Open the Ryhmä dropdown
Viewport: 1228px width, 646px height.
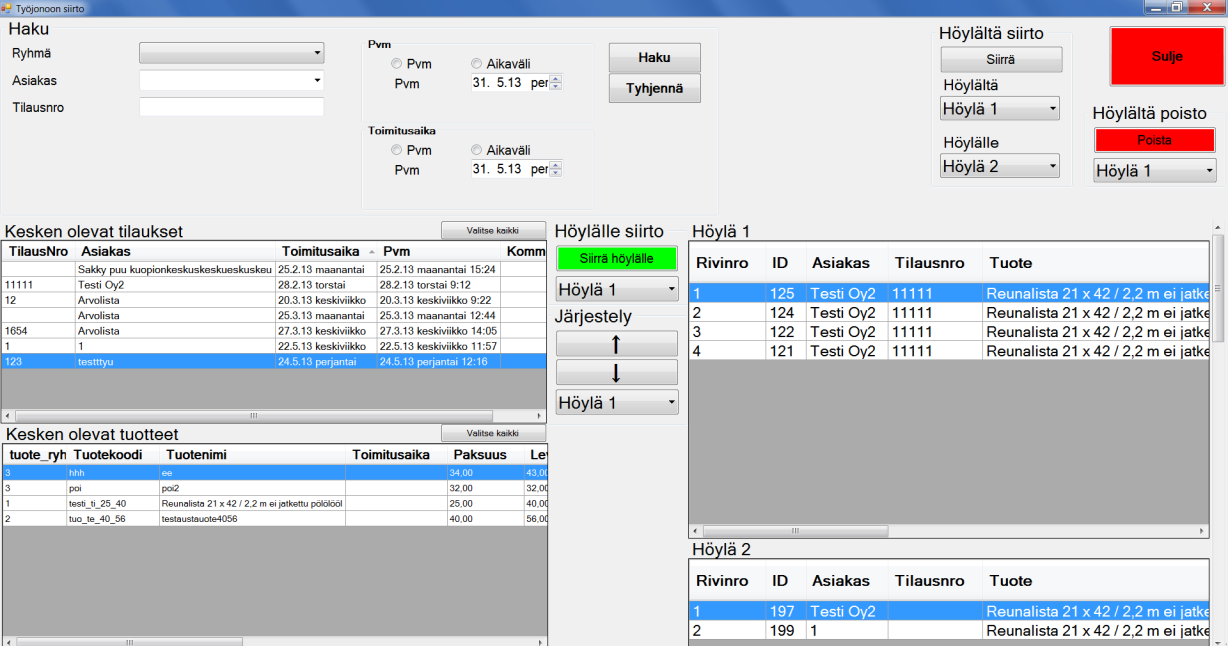[231, 53]
